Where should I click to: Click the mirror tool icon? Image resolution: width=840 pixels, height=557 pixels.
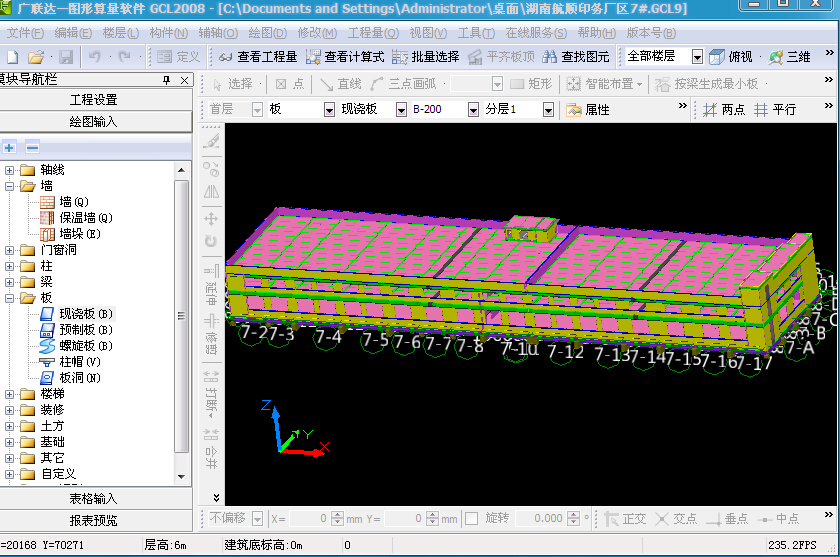pyautogui.click(x=212, y=192)
